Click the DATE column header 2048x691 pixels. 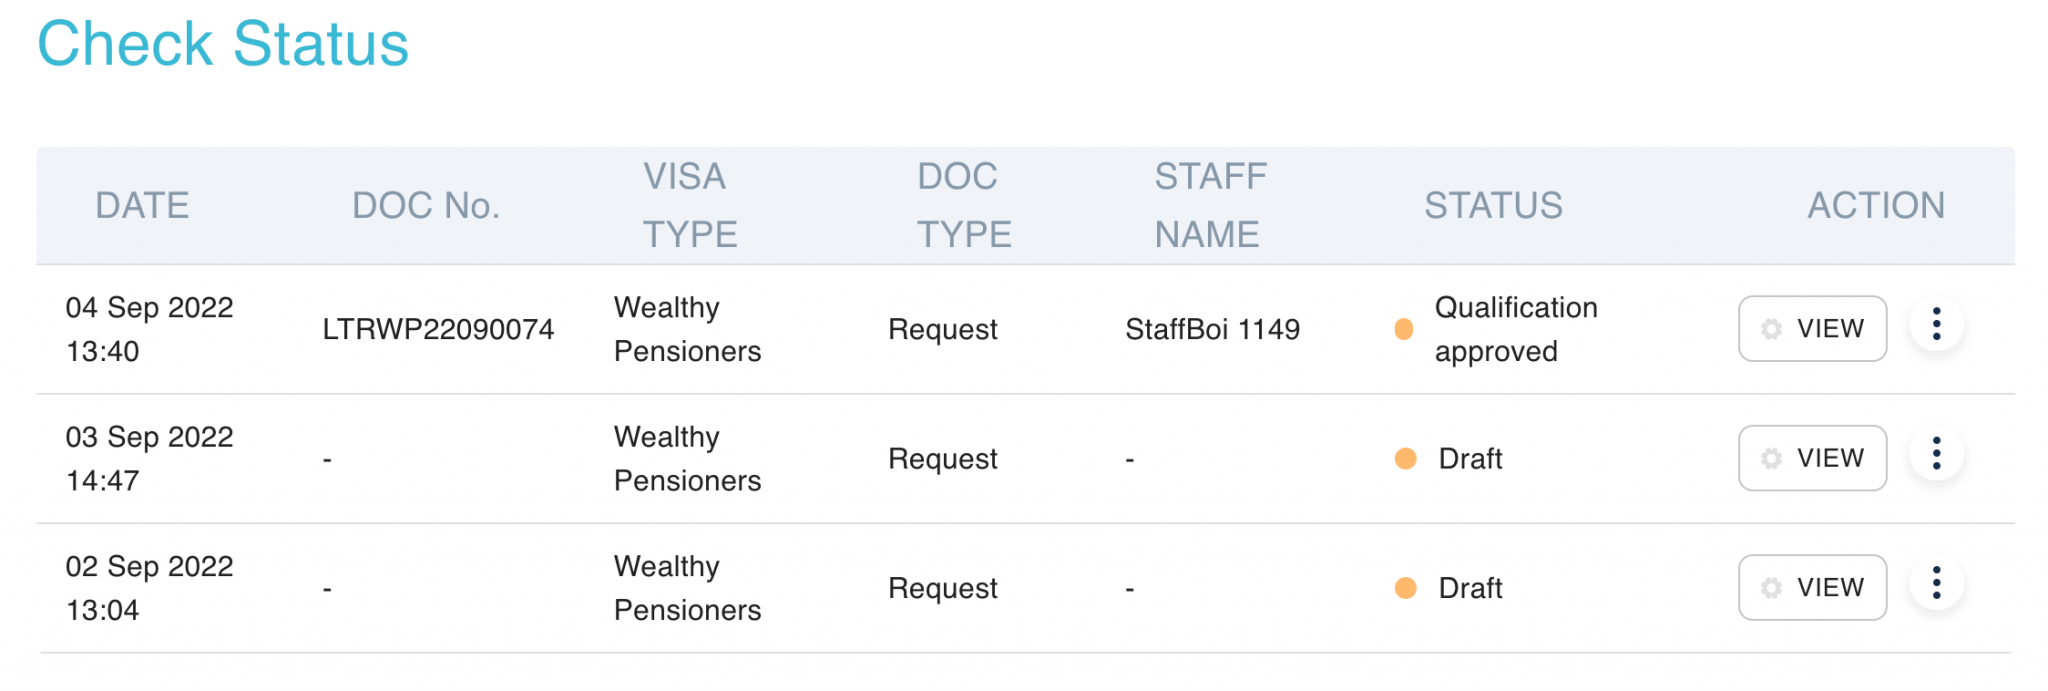[x=142, y=206]
